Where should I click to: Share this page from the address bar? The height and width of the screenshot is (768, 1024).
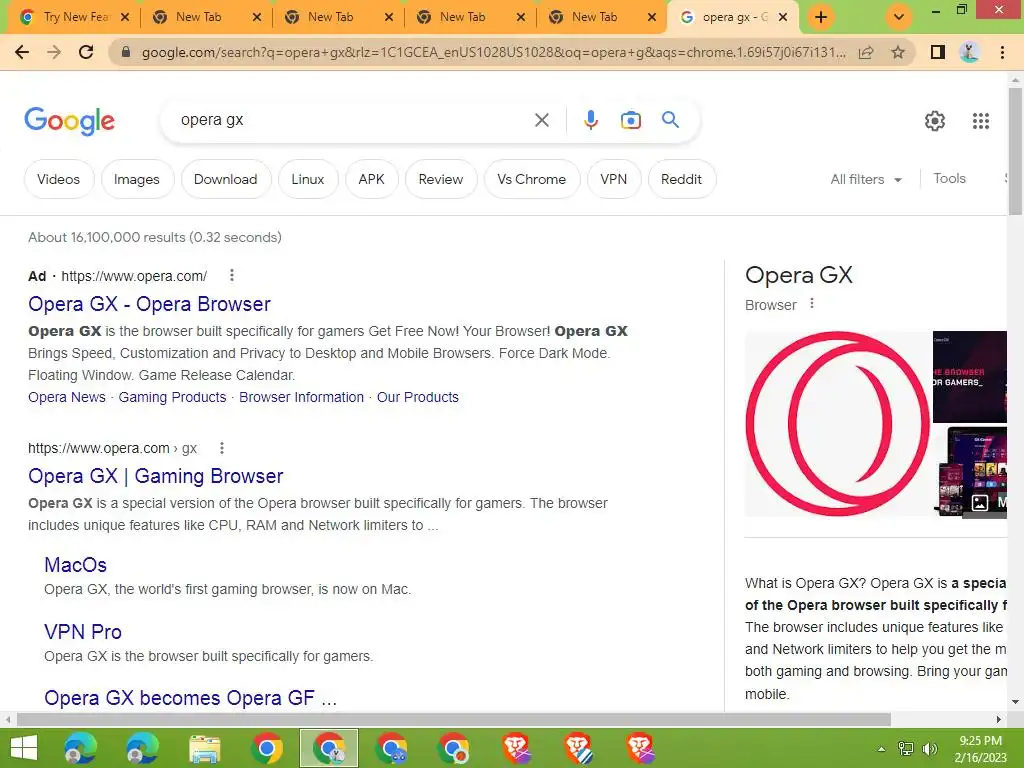pos(866,52)
